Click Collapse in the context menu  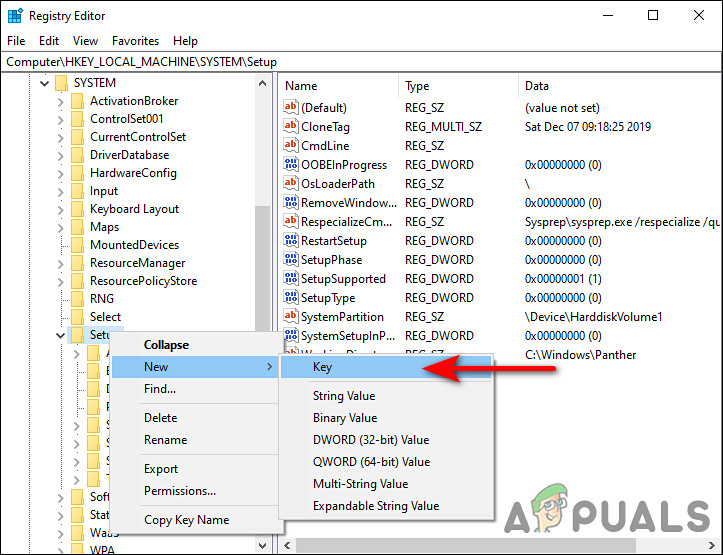coord(195,345)
